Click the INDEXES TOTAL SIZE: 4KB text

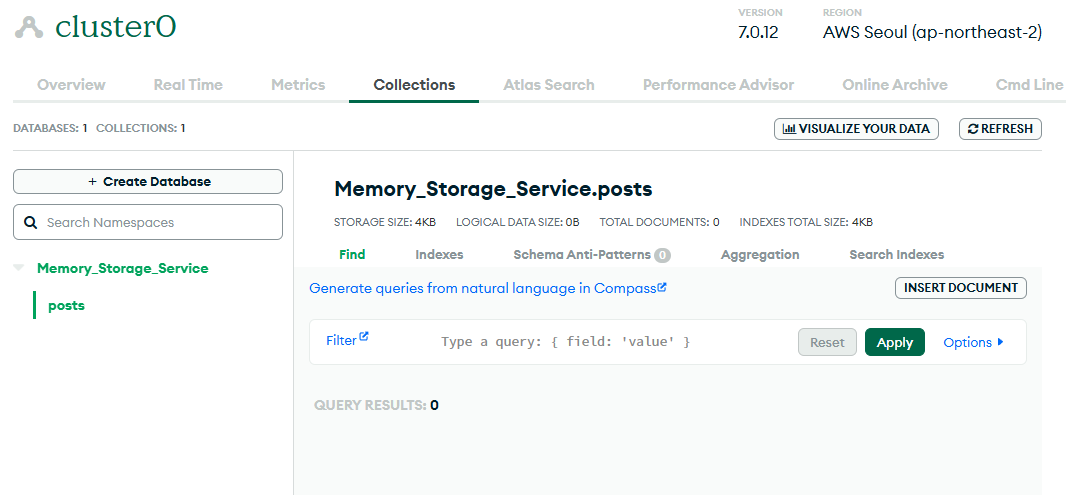[806, 222]
